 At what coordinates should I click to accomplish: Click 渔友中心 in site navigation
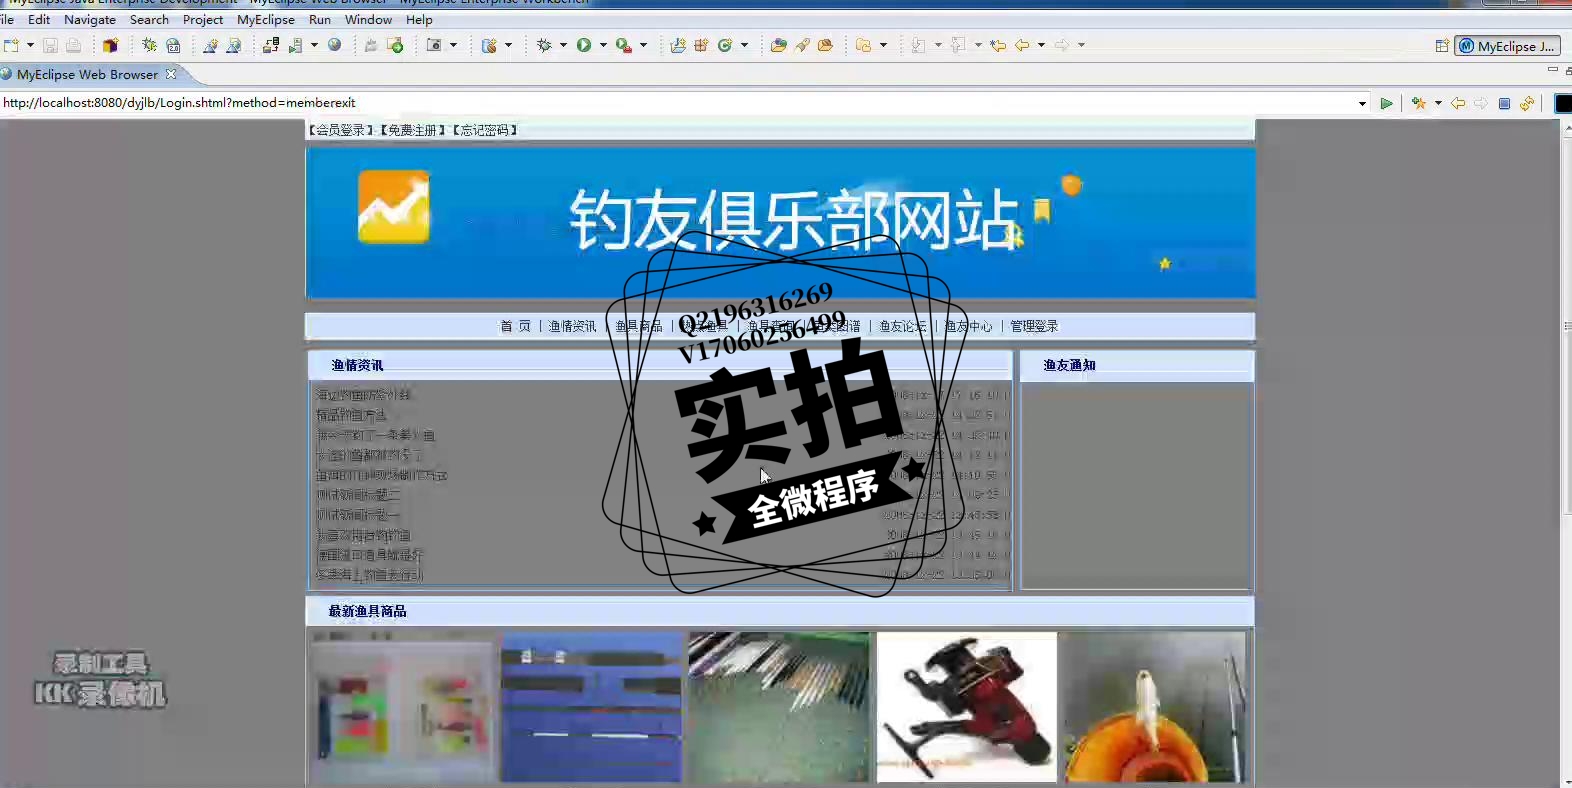pos(968,326)
